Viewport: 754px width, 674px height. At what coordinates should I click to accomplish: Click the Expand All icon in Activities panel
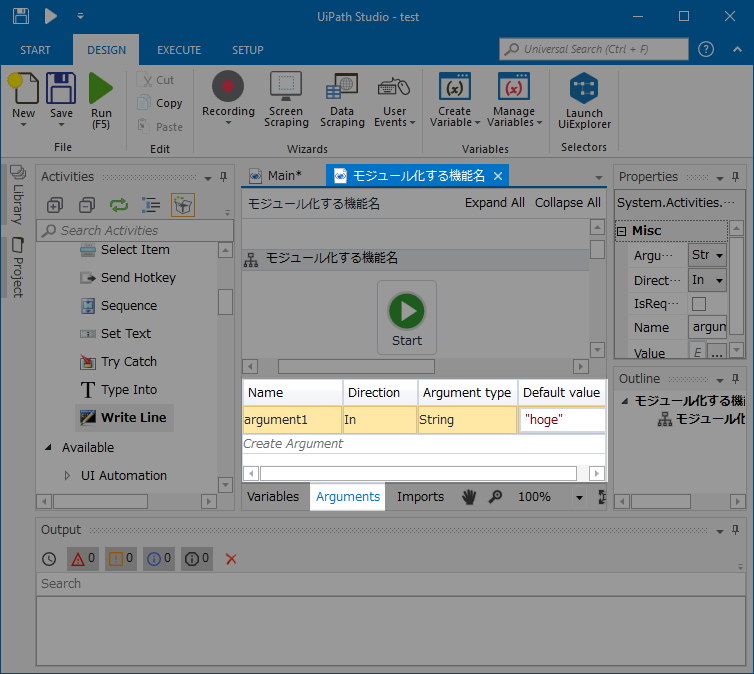pyautogui.click(x=55, y=205)
